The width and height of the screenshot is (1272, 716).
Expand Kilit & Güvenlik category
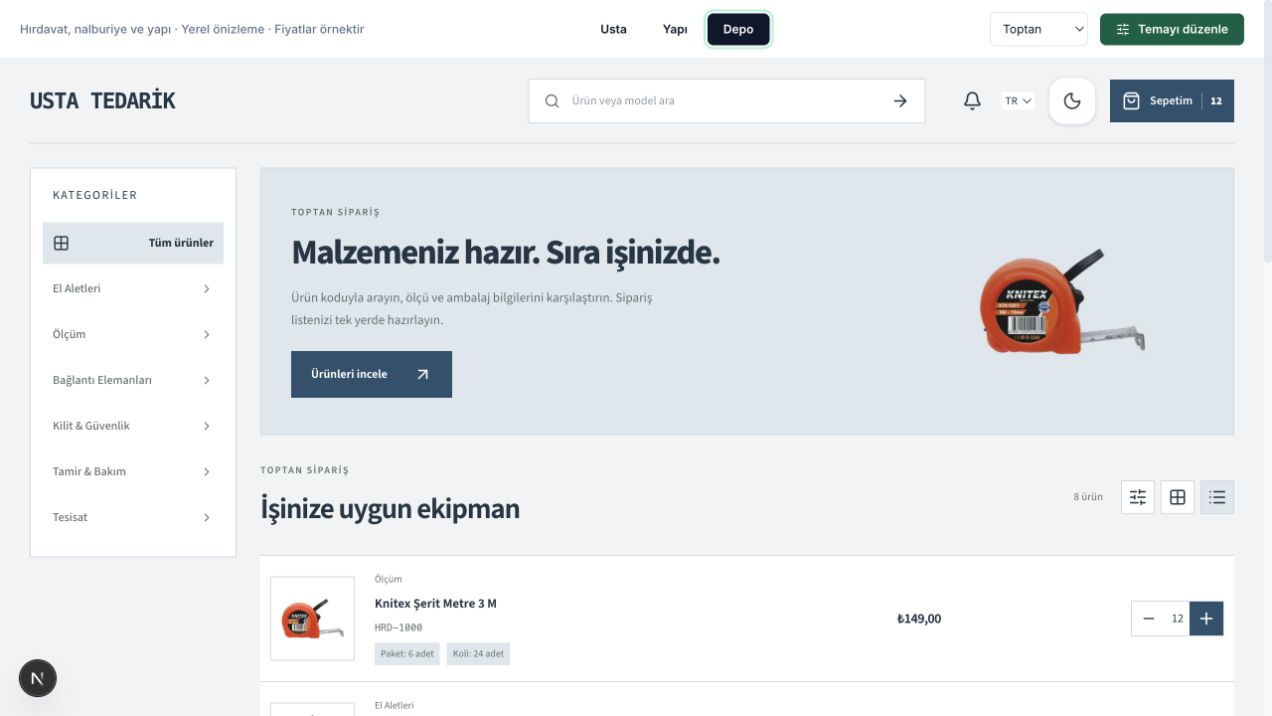[x=133, y=426]
